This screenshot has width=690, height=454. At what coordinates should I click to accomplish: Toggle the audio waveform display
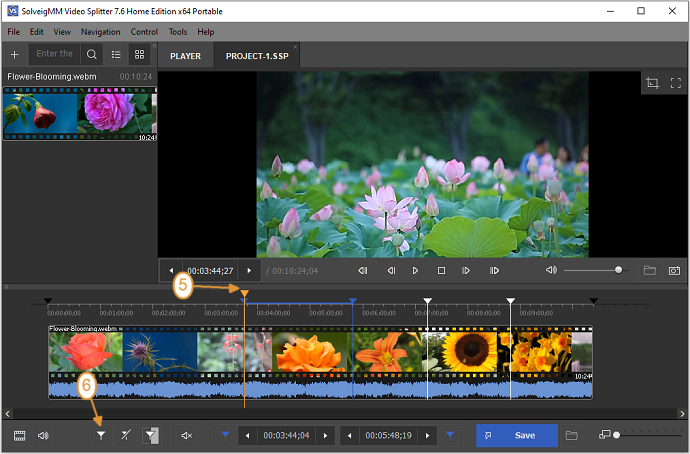43,436
